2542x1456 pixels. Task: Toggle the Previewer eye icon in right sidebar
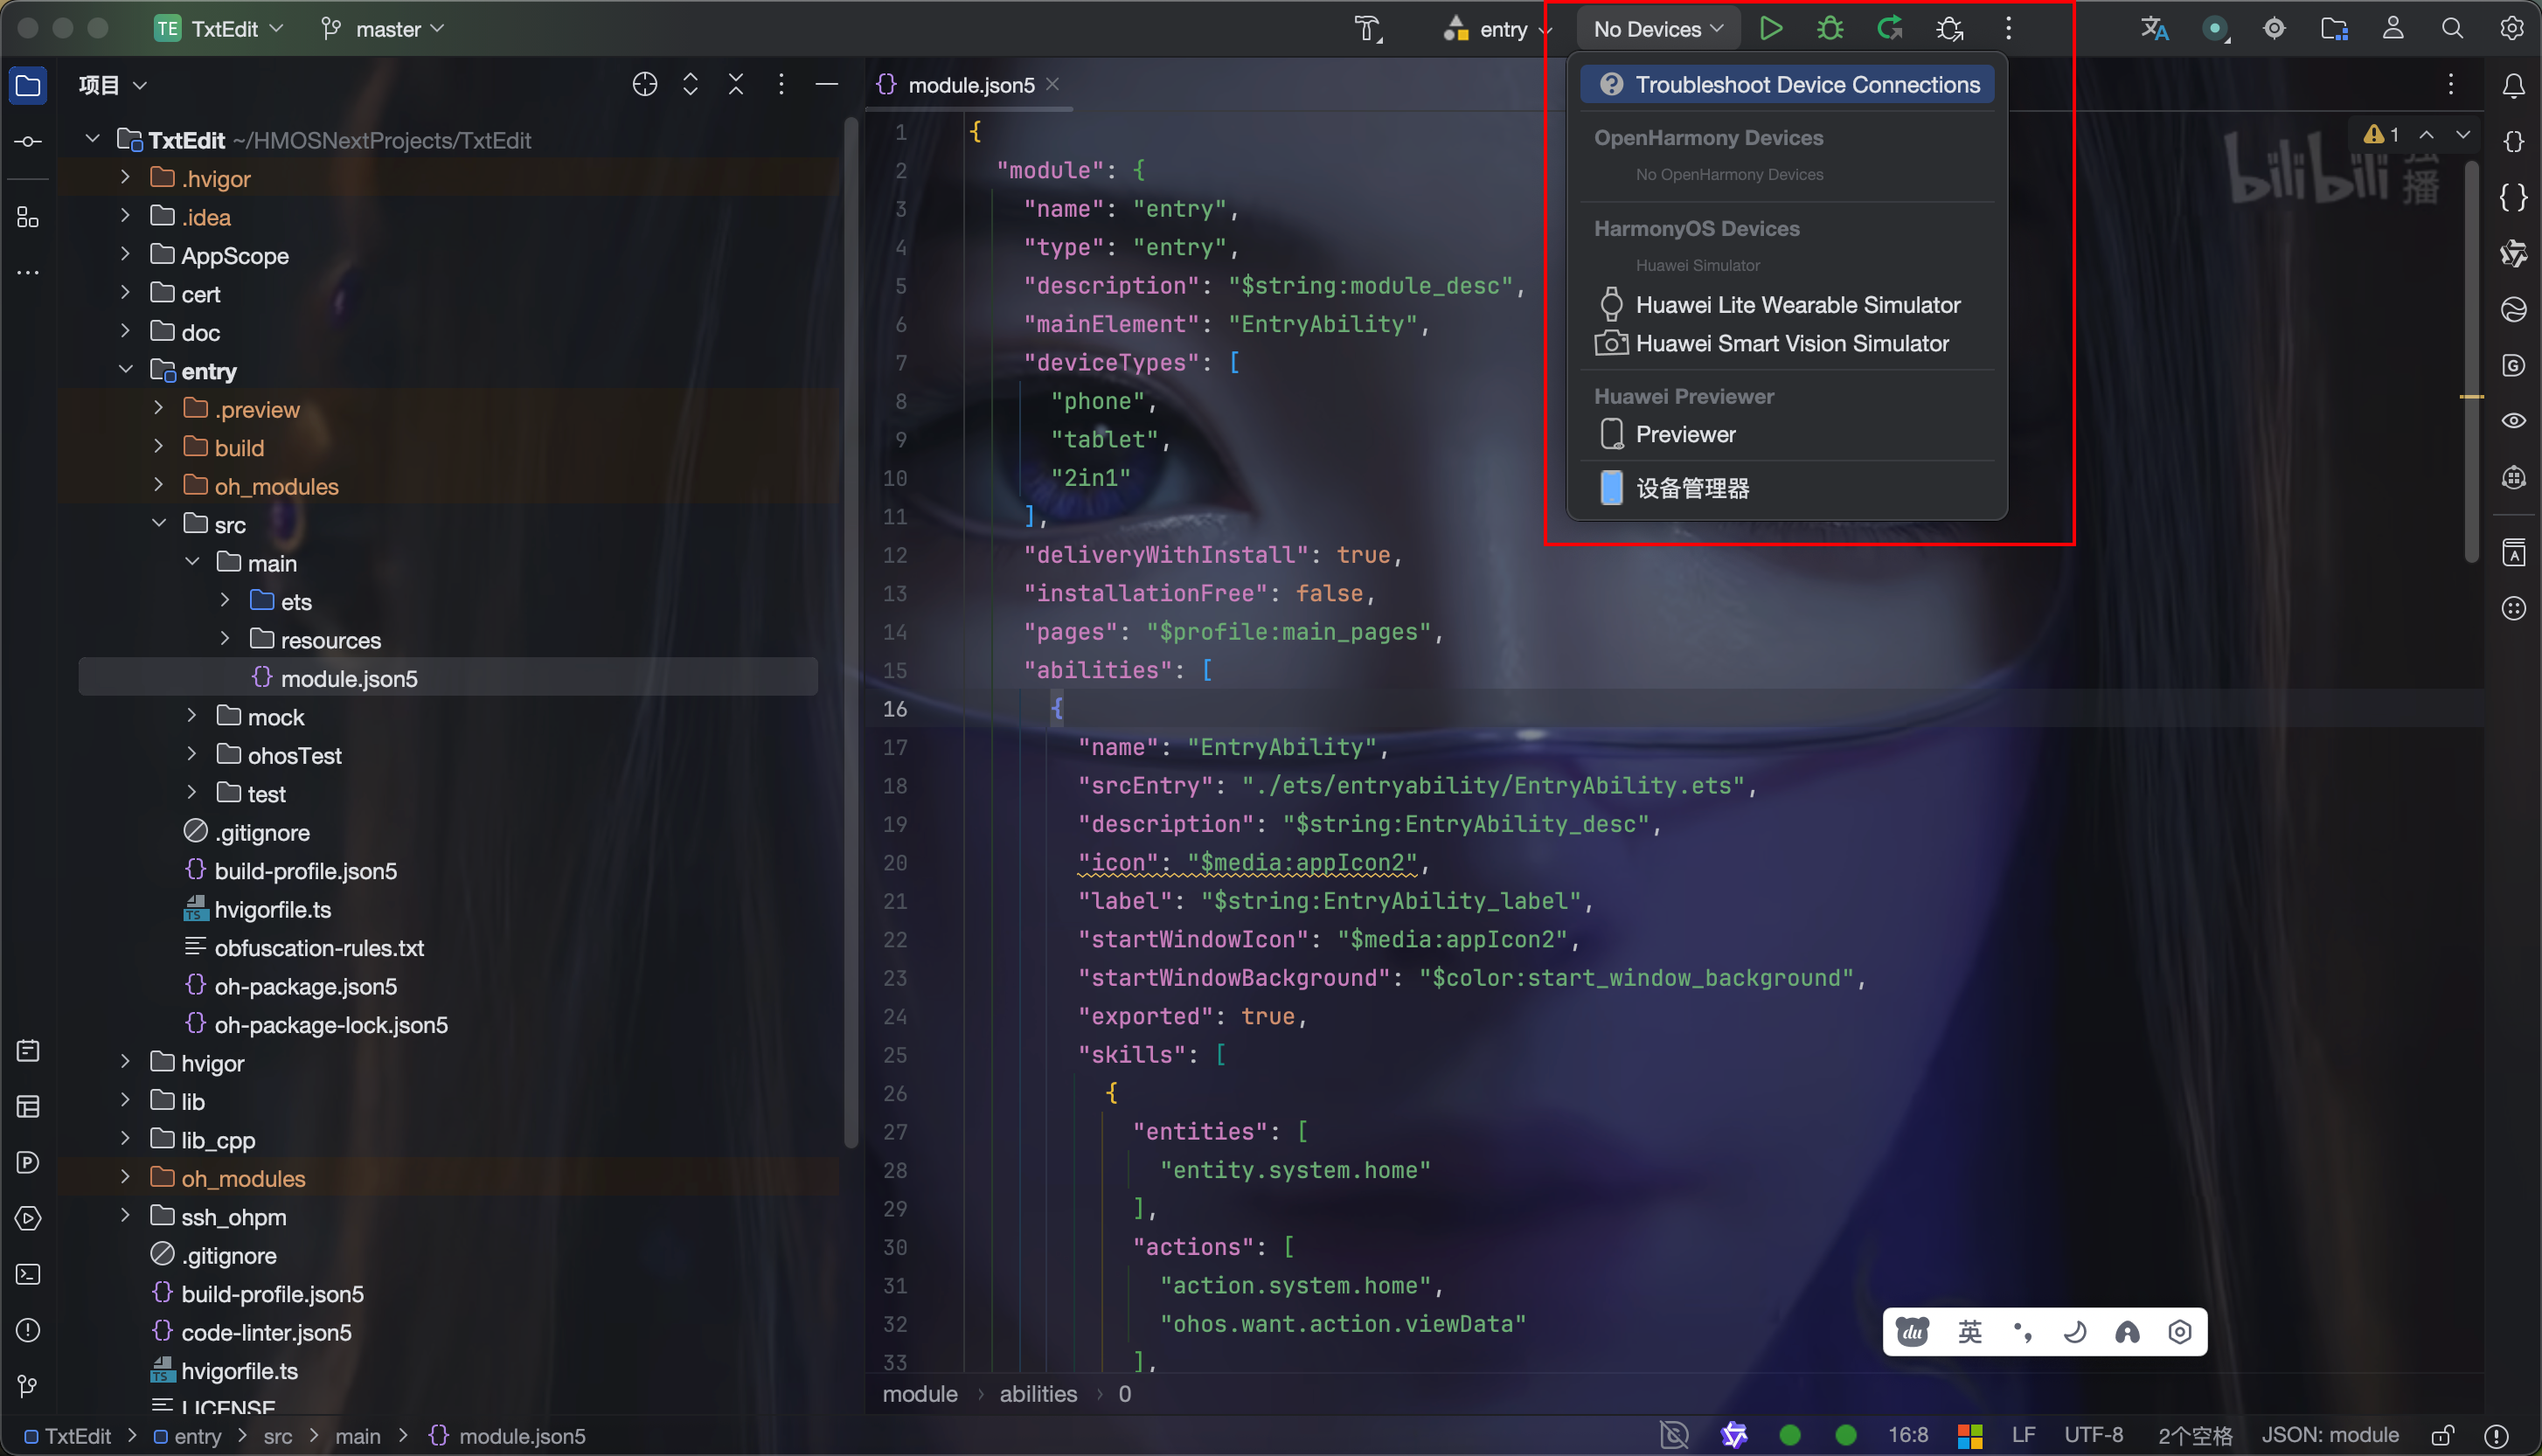click(x=2513, y=420)
